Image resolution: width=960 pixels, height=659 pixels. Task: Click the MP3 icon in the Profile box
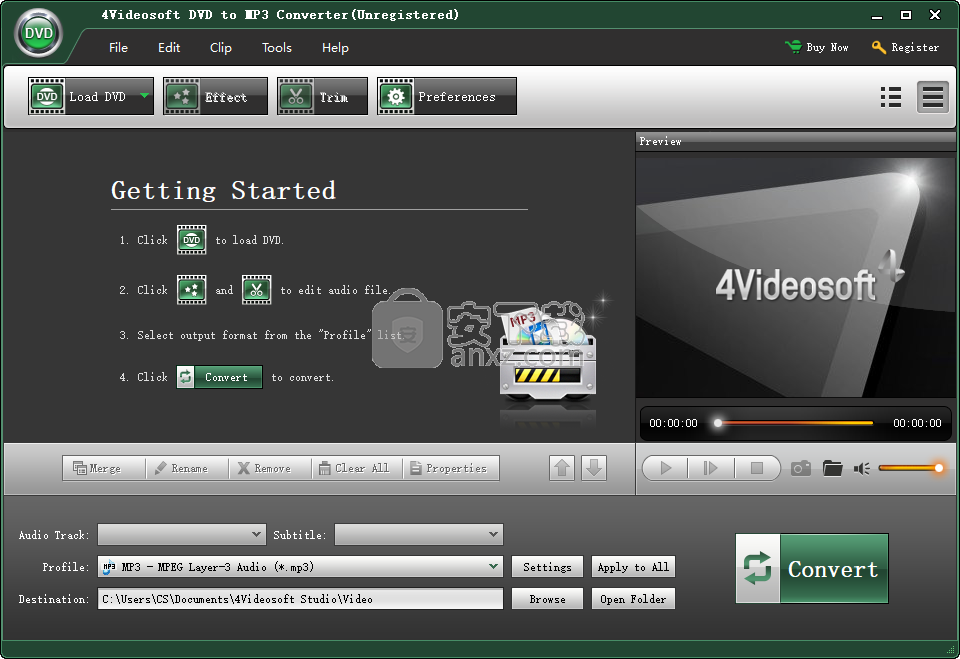(x=109, y=567)
